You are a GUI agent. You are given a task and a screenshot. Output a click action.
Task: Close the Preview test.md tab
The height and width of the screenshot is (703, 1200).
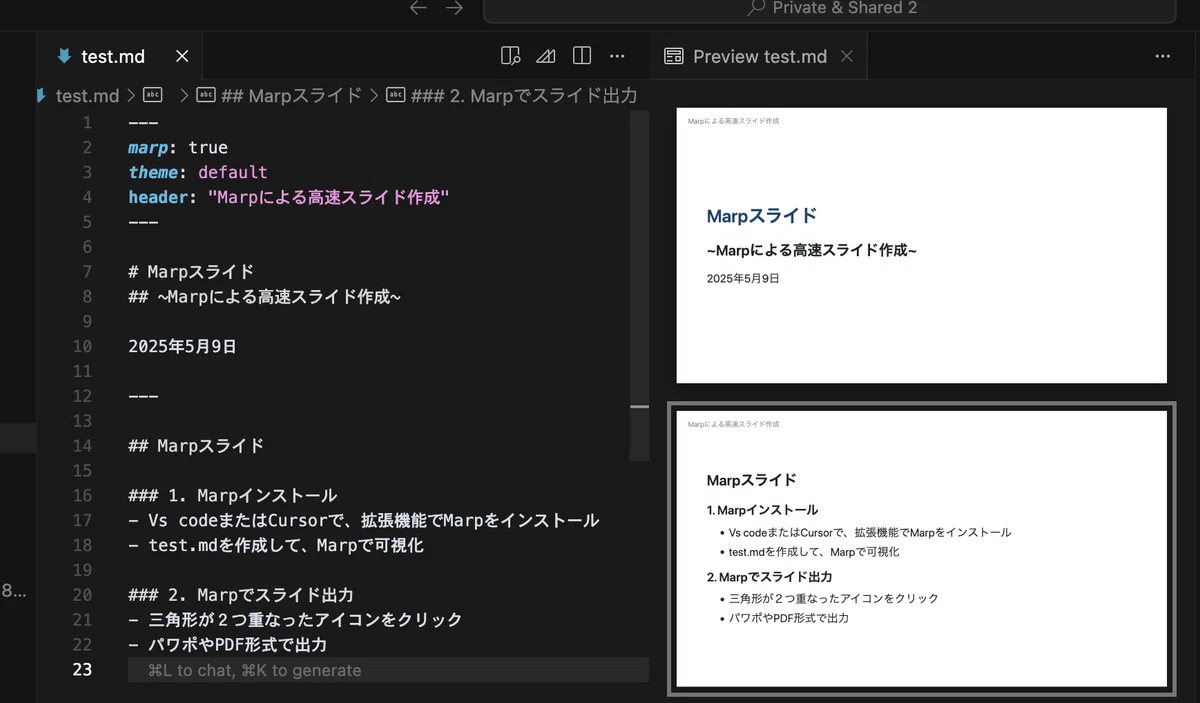[x=846, y=56]
